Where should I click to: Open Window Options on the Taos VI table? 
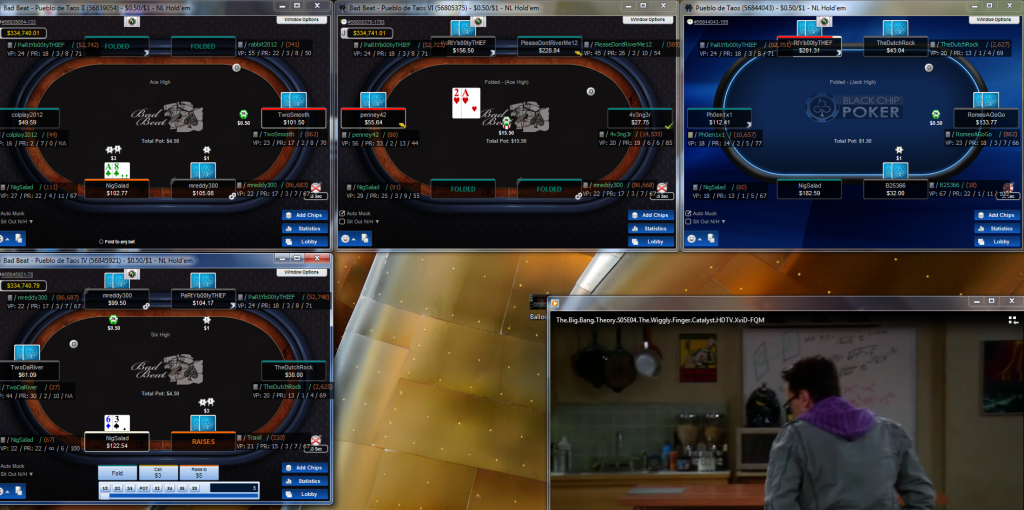pos(646,19)
